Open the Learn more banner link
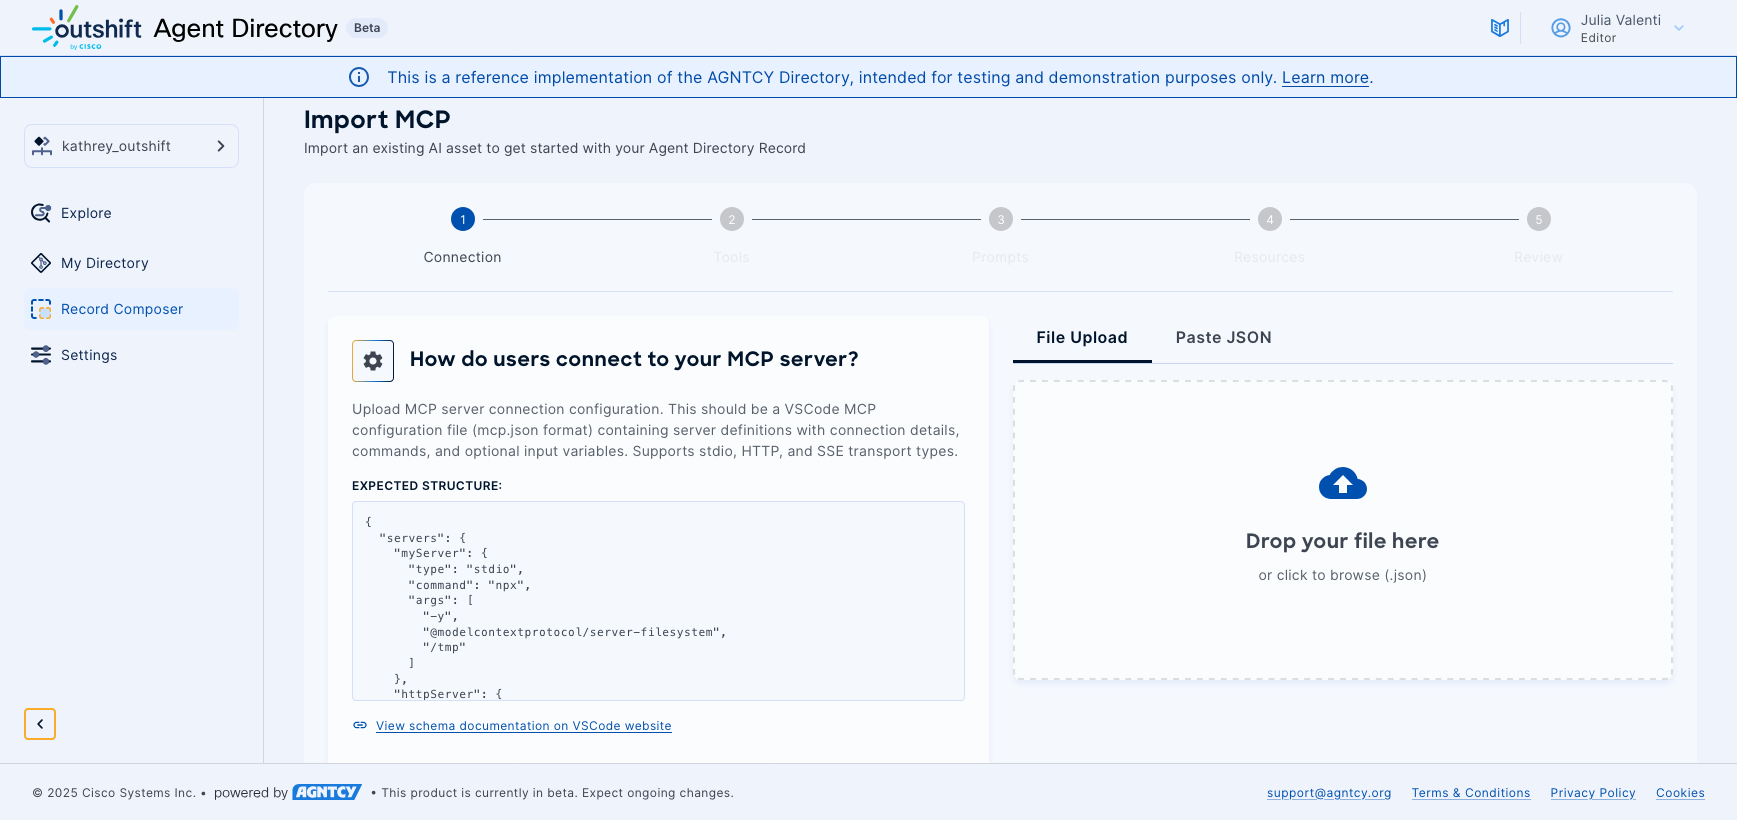 tap(1325, 78)
